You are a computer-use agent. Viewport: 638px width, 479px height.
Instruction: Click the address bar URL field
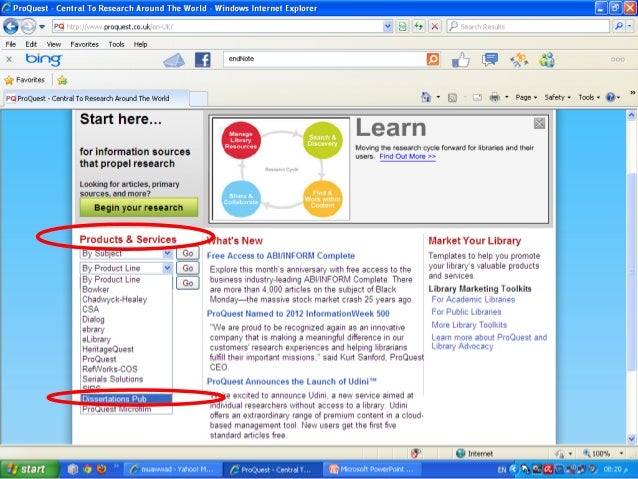tap(218, 27)
